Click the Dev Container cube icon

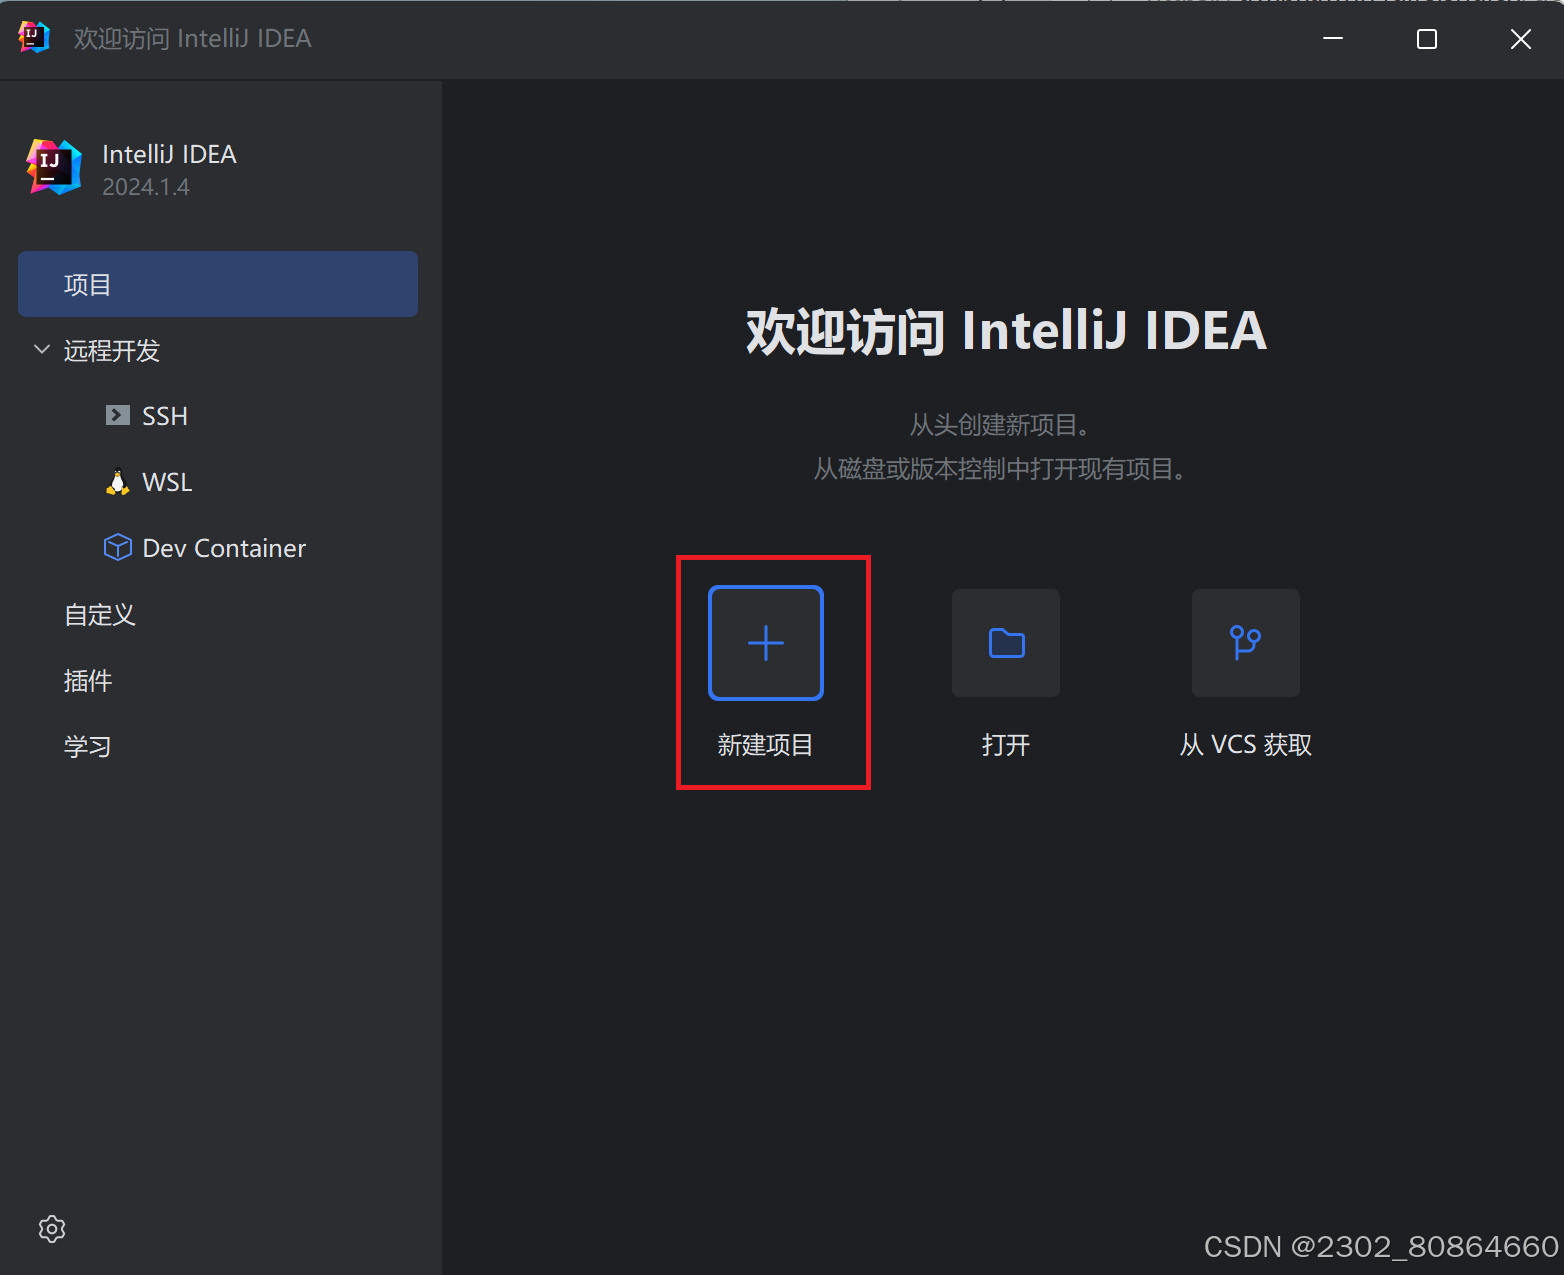click(x=118, y=548)
